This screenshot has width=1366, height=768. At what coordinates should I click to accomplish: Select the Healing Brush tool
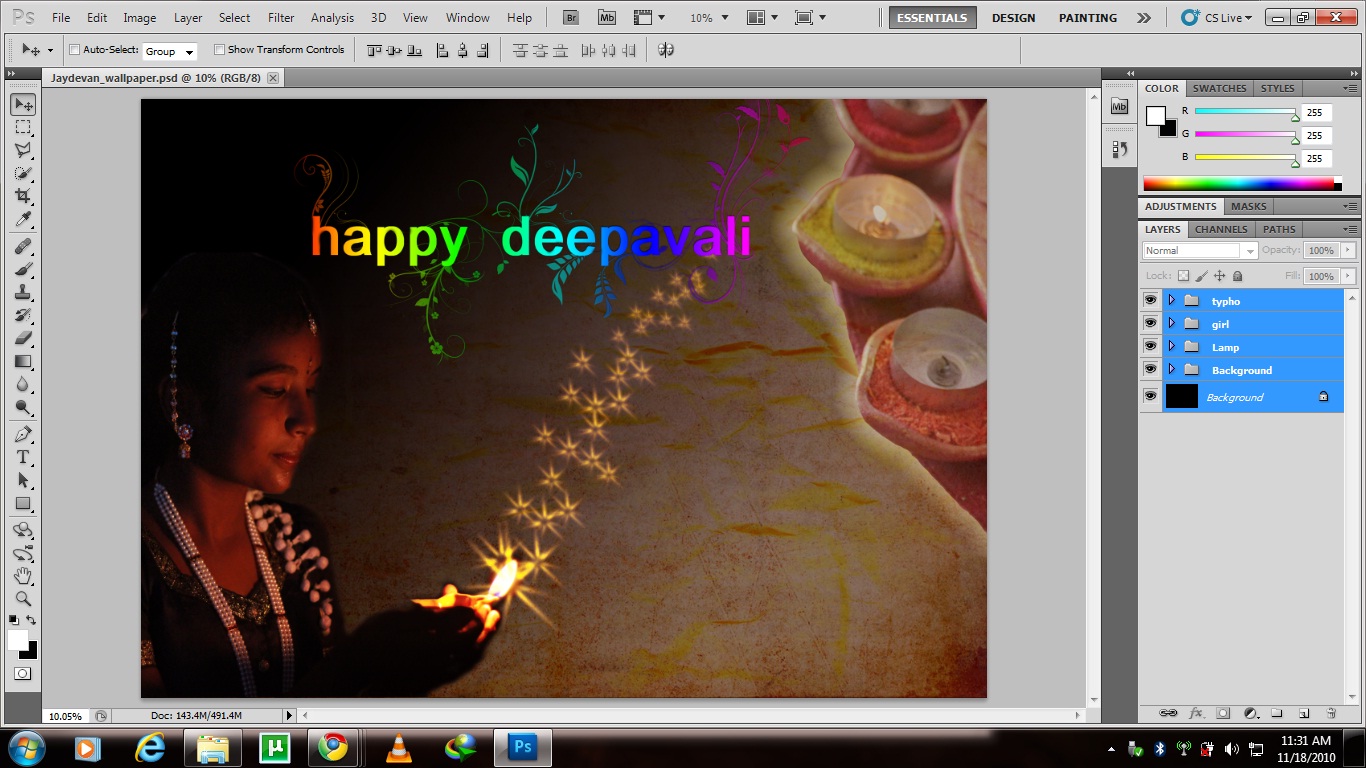point(23,247)
